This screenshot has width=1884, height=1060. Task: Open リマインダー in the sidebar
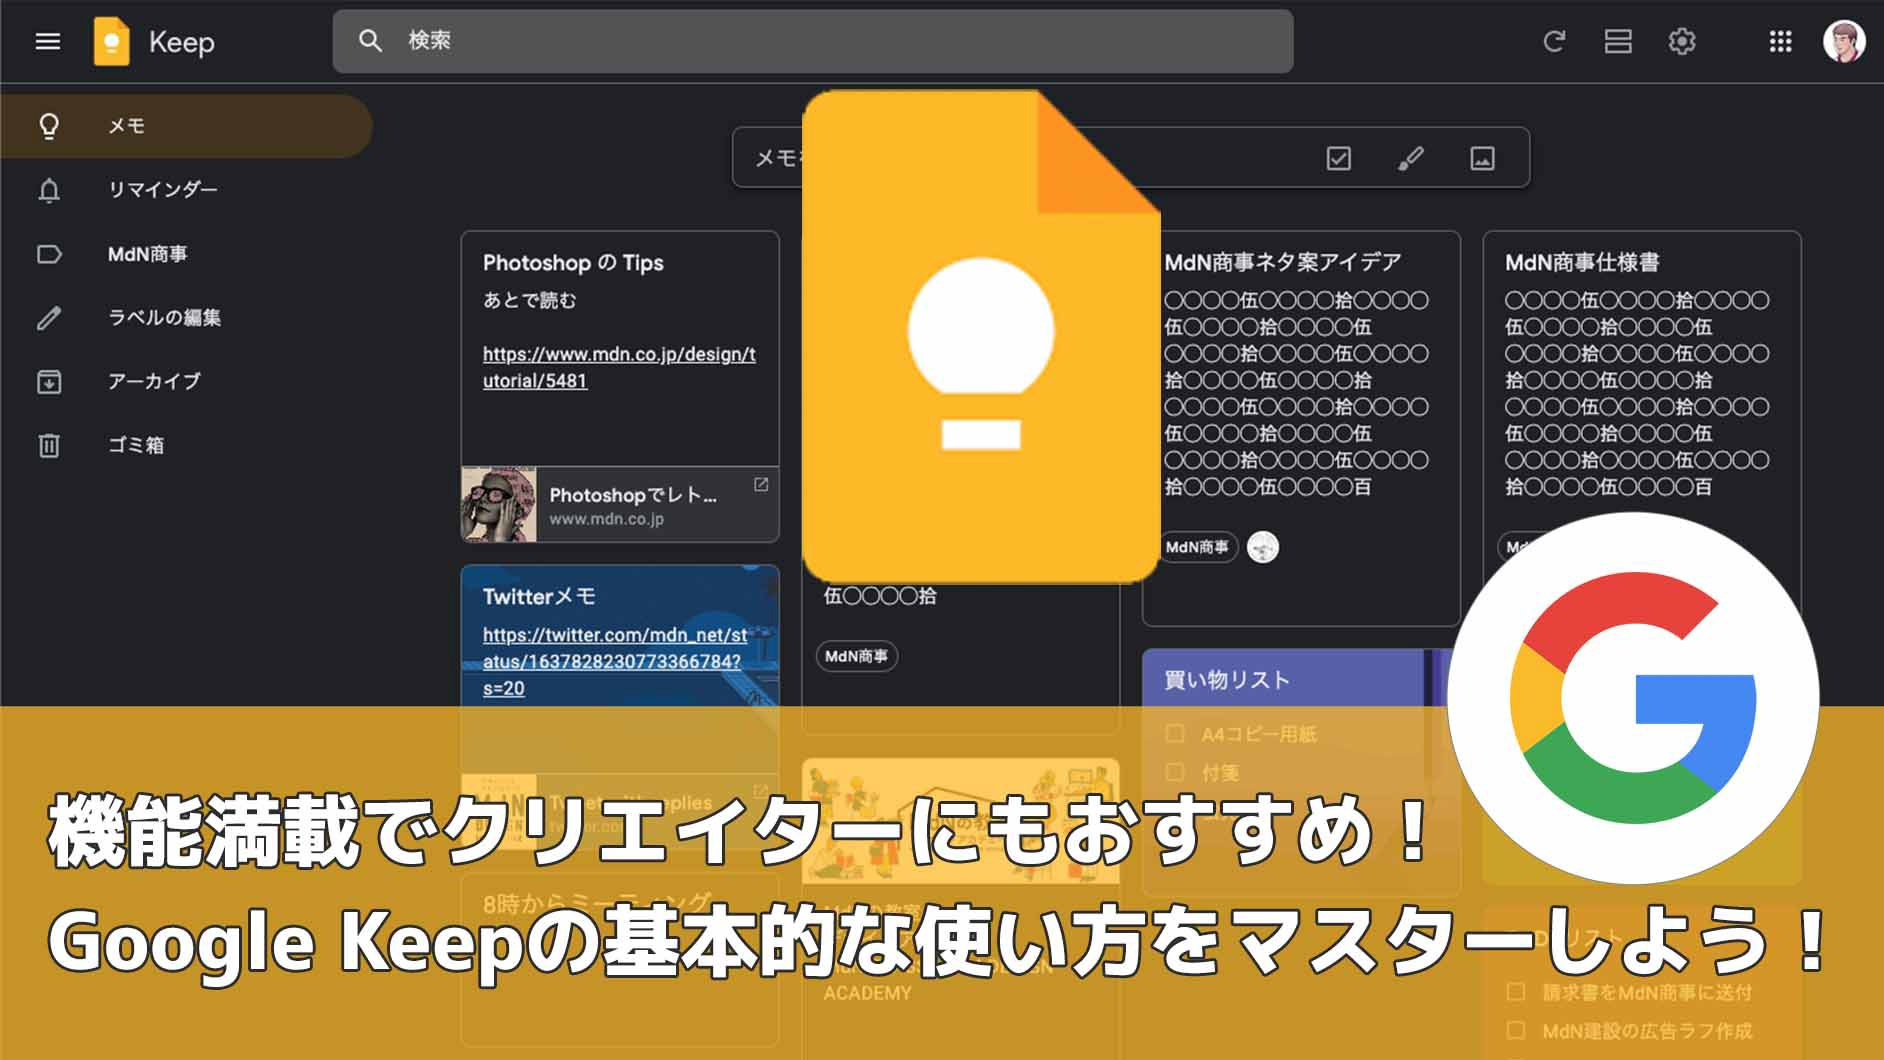[186, 190]
